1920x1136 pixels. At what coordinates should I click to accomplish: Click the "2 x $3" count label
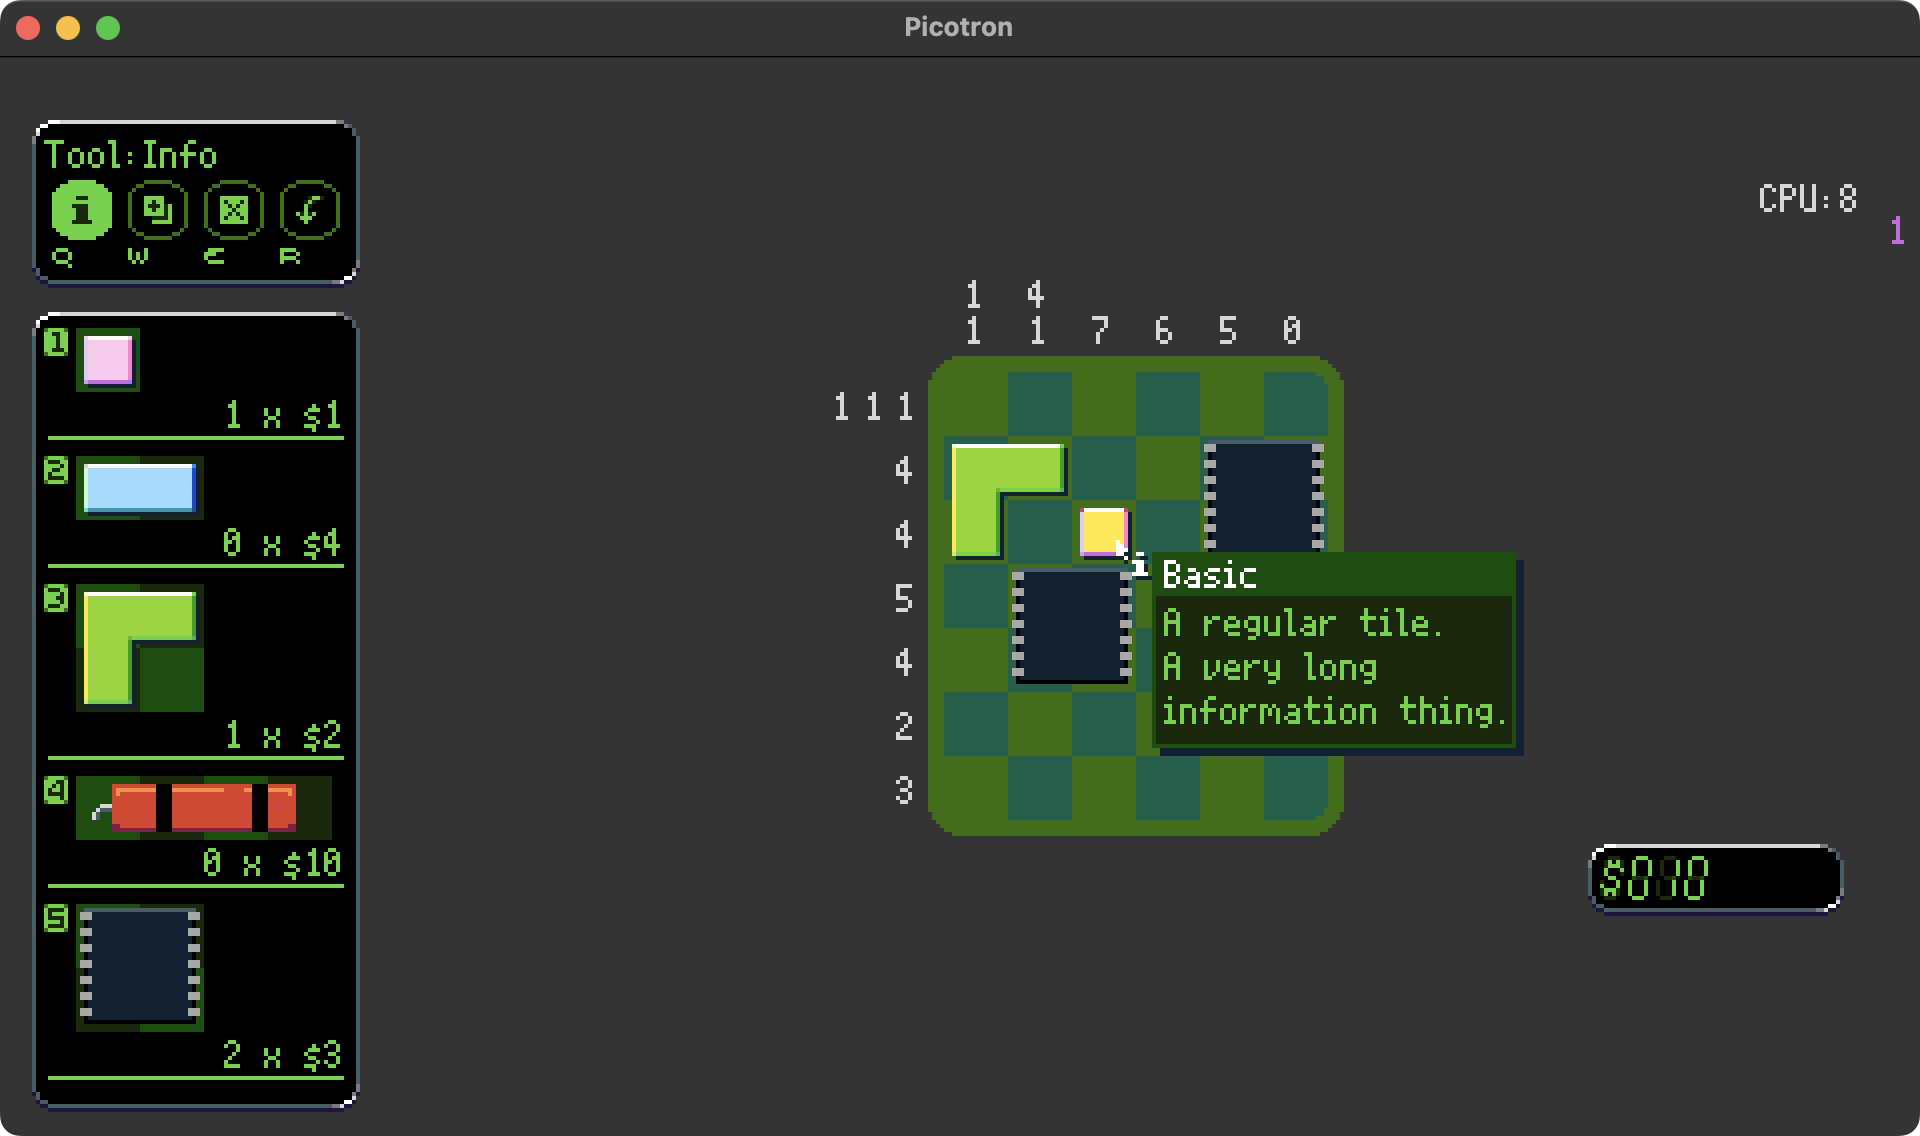coord(281,1055)
